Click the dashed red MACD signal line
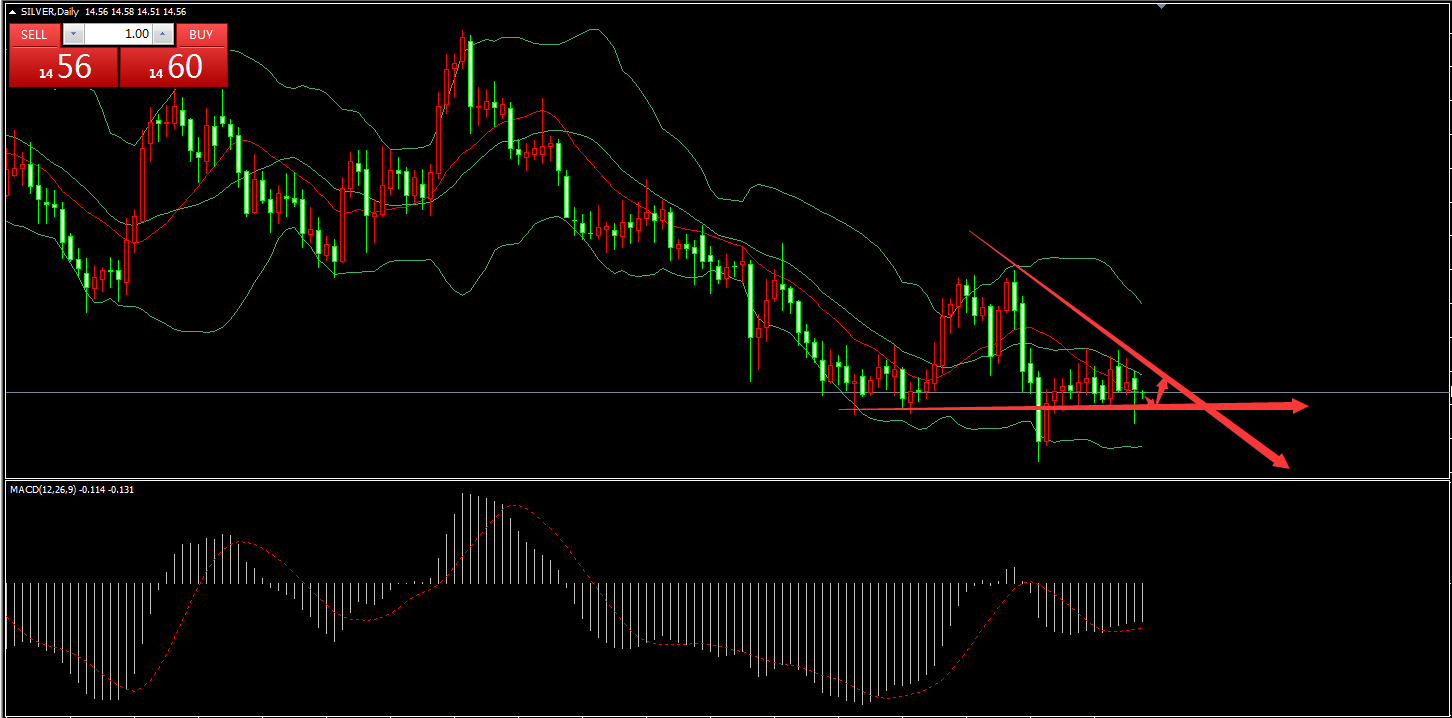1452x718 pixels. 510,506
